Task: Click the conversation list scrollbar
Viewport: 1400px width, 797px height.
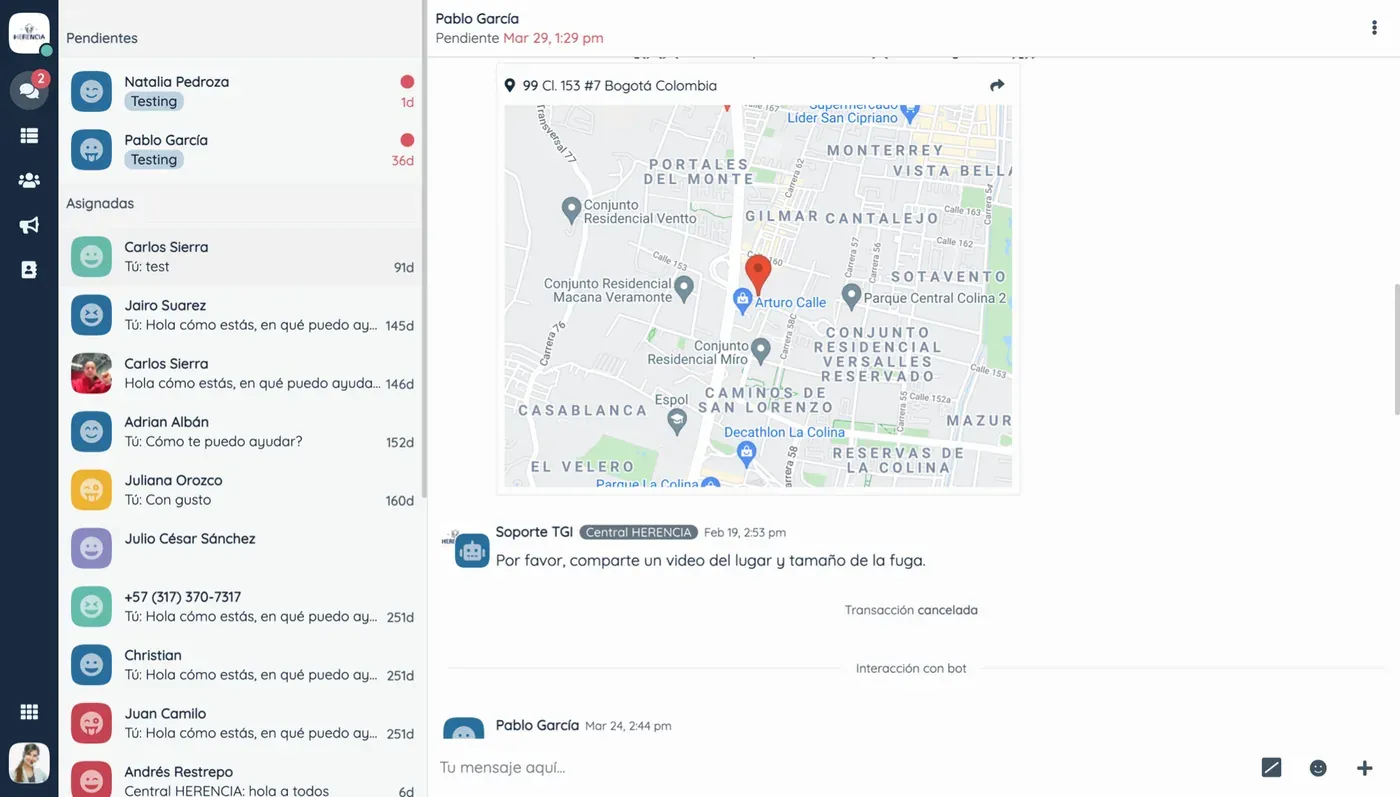Action: [x=424, y=250]
